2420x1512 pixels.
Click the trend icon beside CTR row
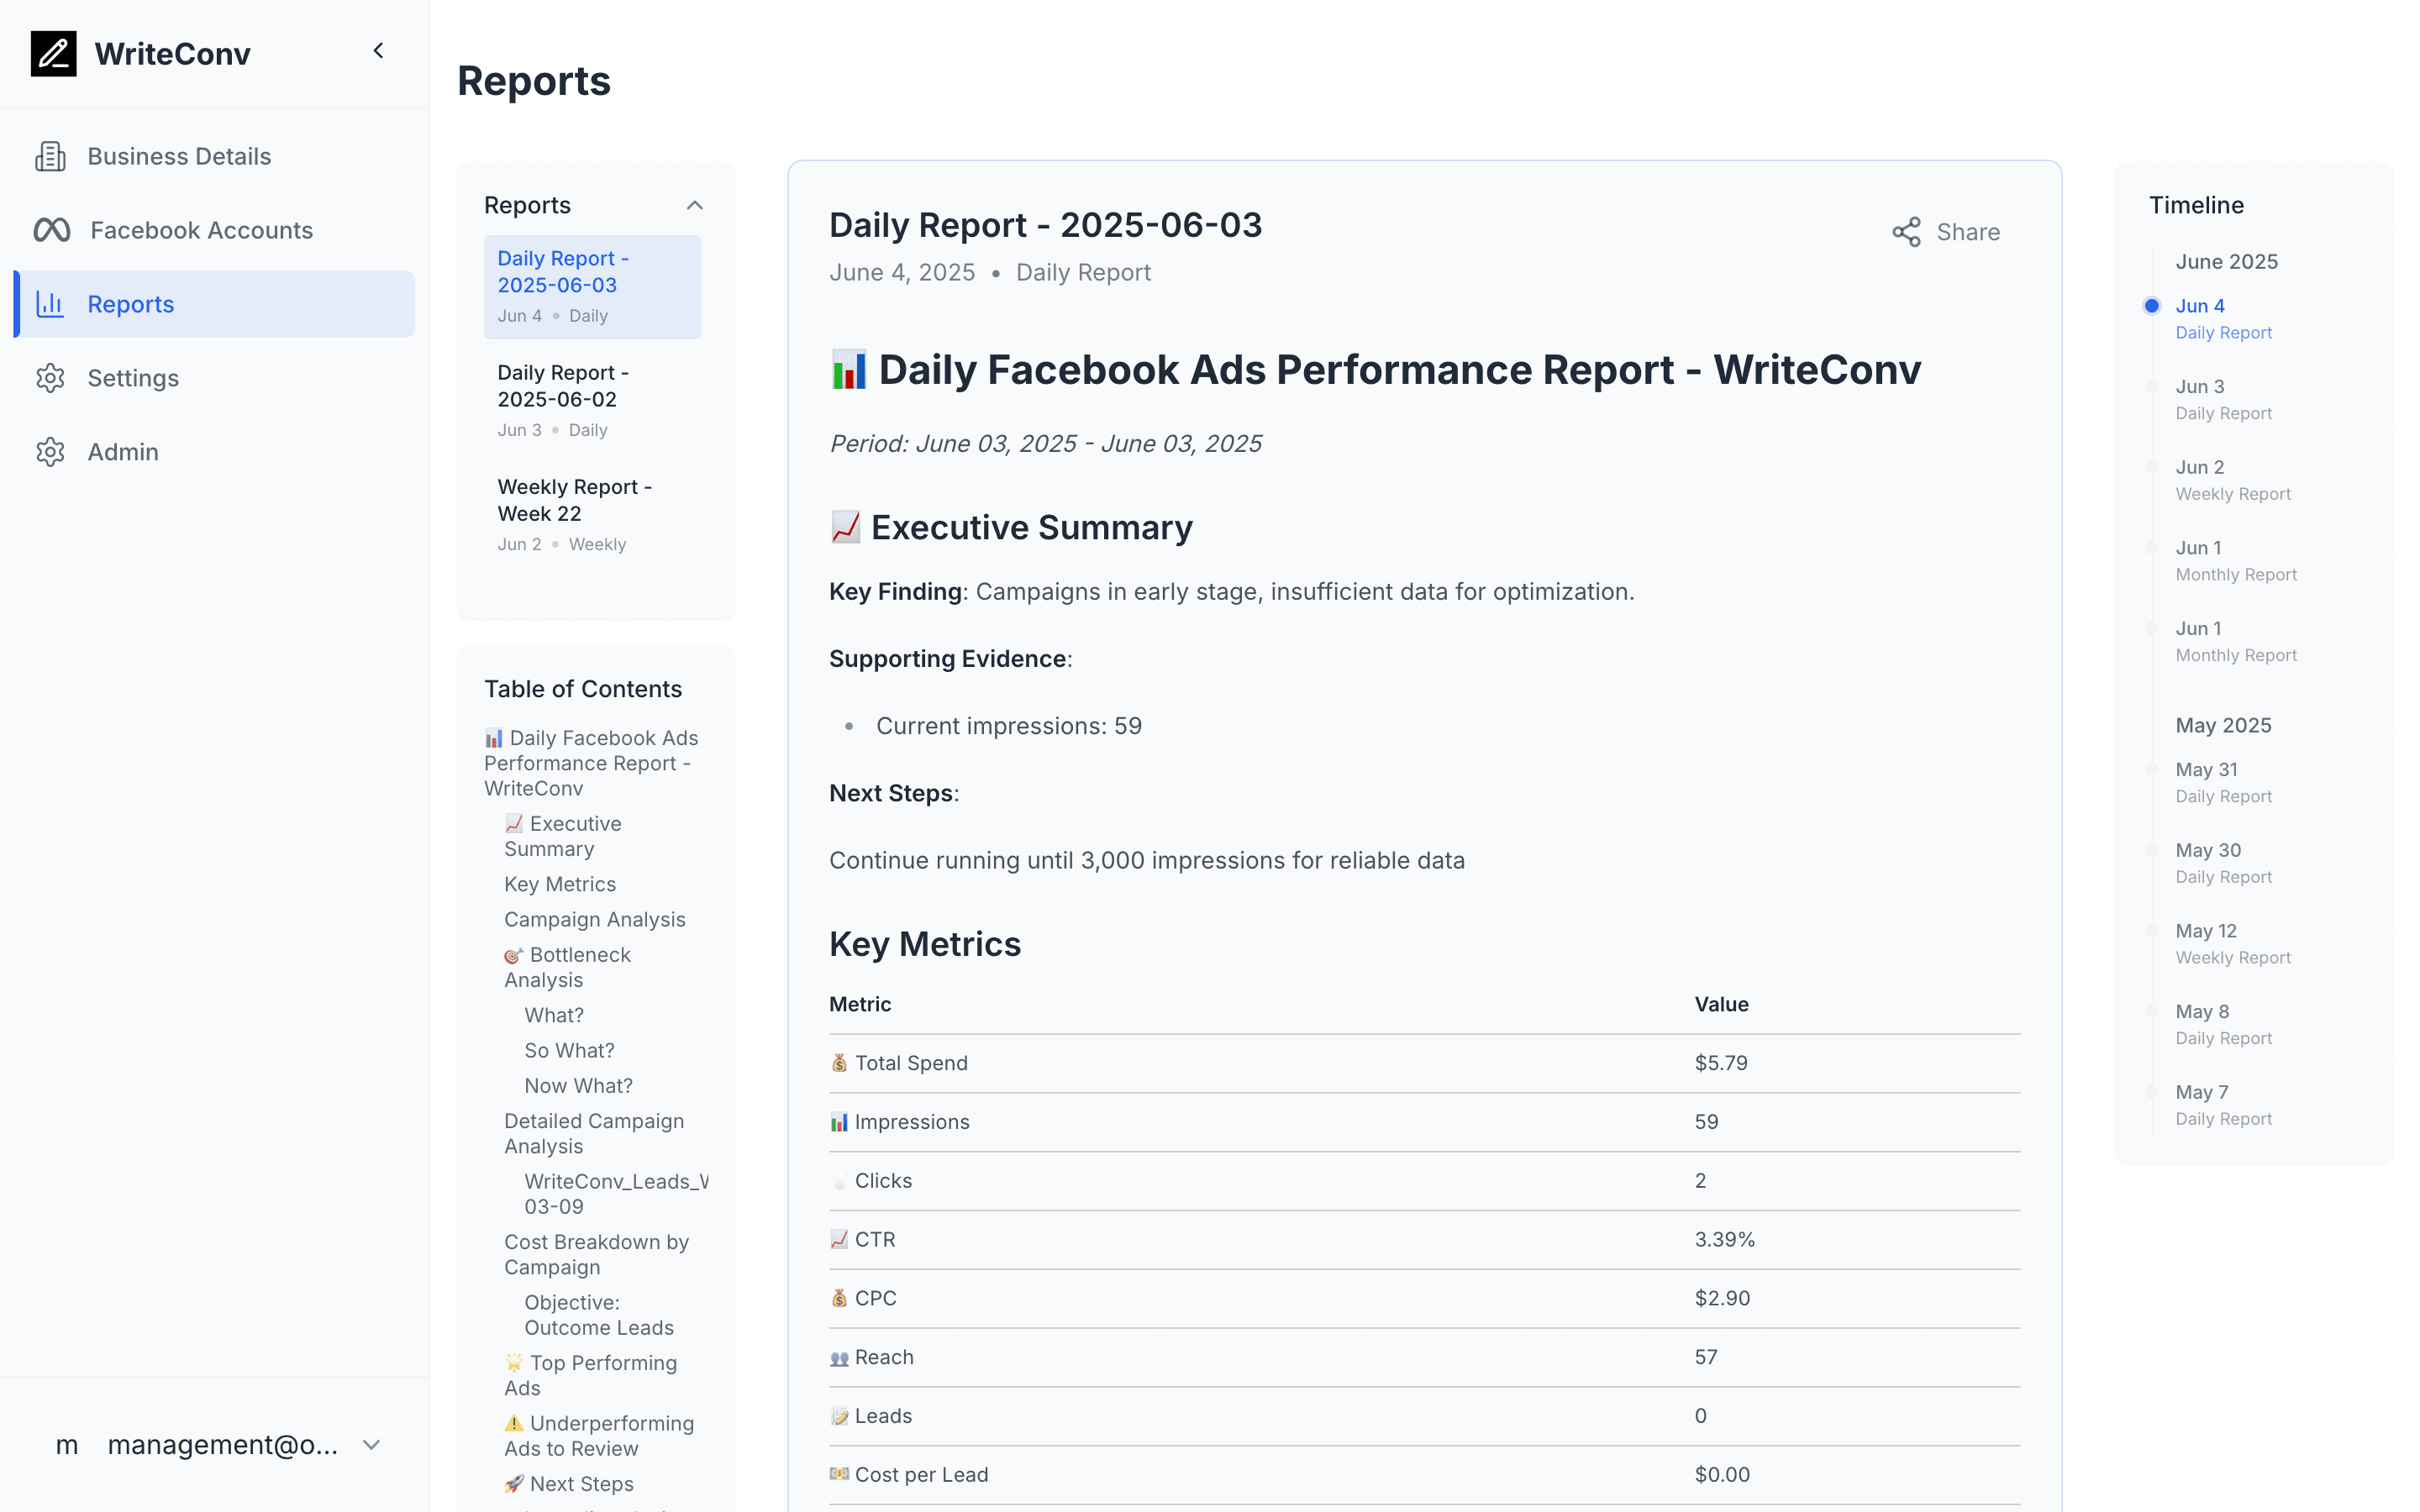pyautogui.click(x=840, y=1239)
